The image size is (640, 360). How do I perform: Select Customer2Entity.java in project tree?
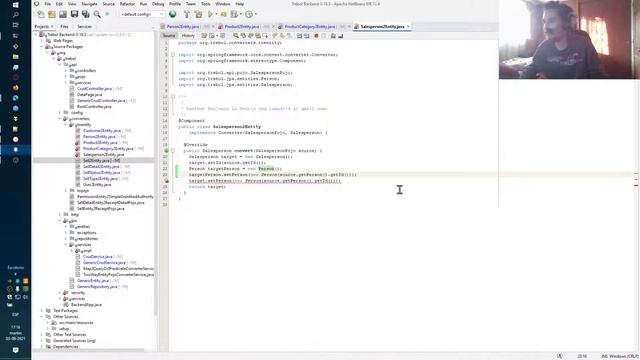102,131
